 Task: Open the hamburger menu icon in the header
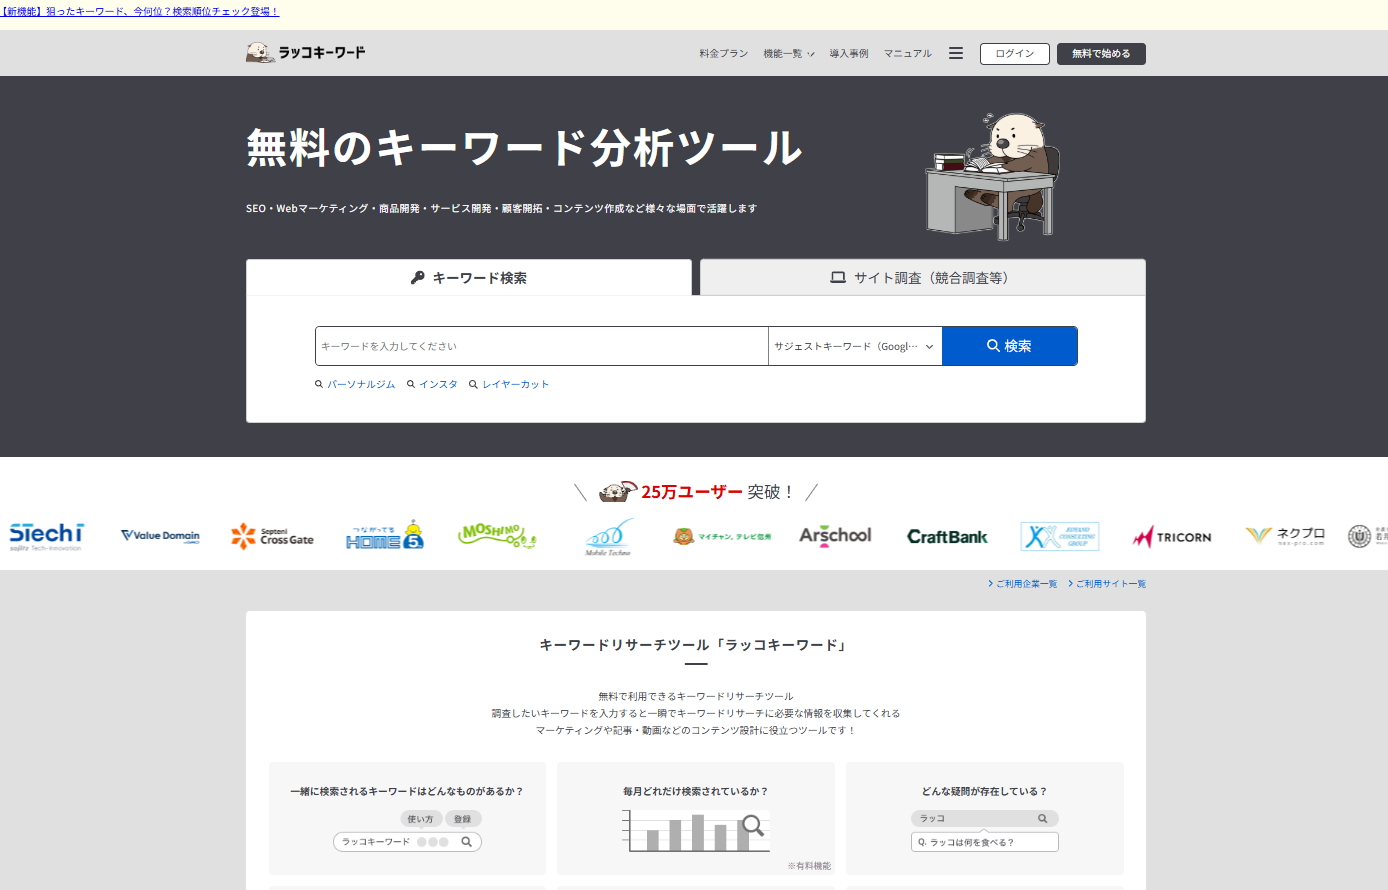pyautogui.click(x=956, y=53)
